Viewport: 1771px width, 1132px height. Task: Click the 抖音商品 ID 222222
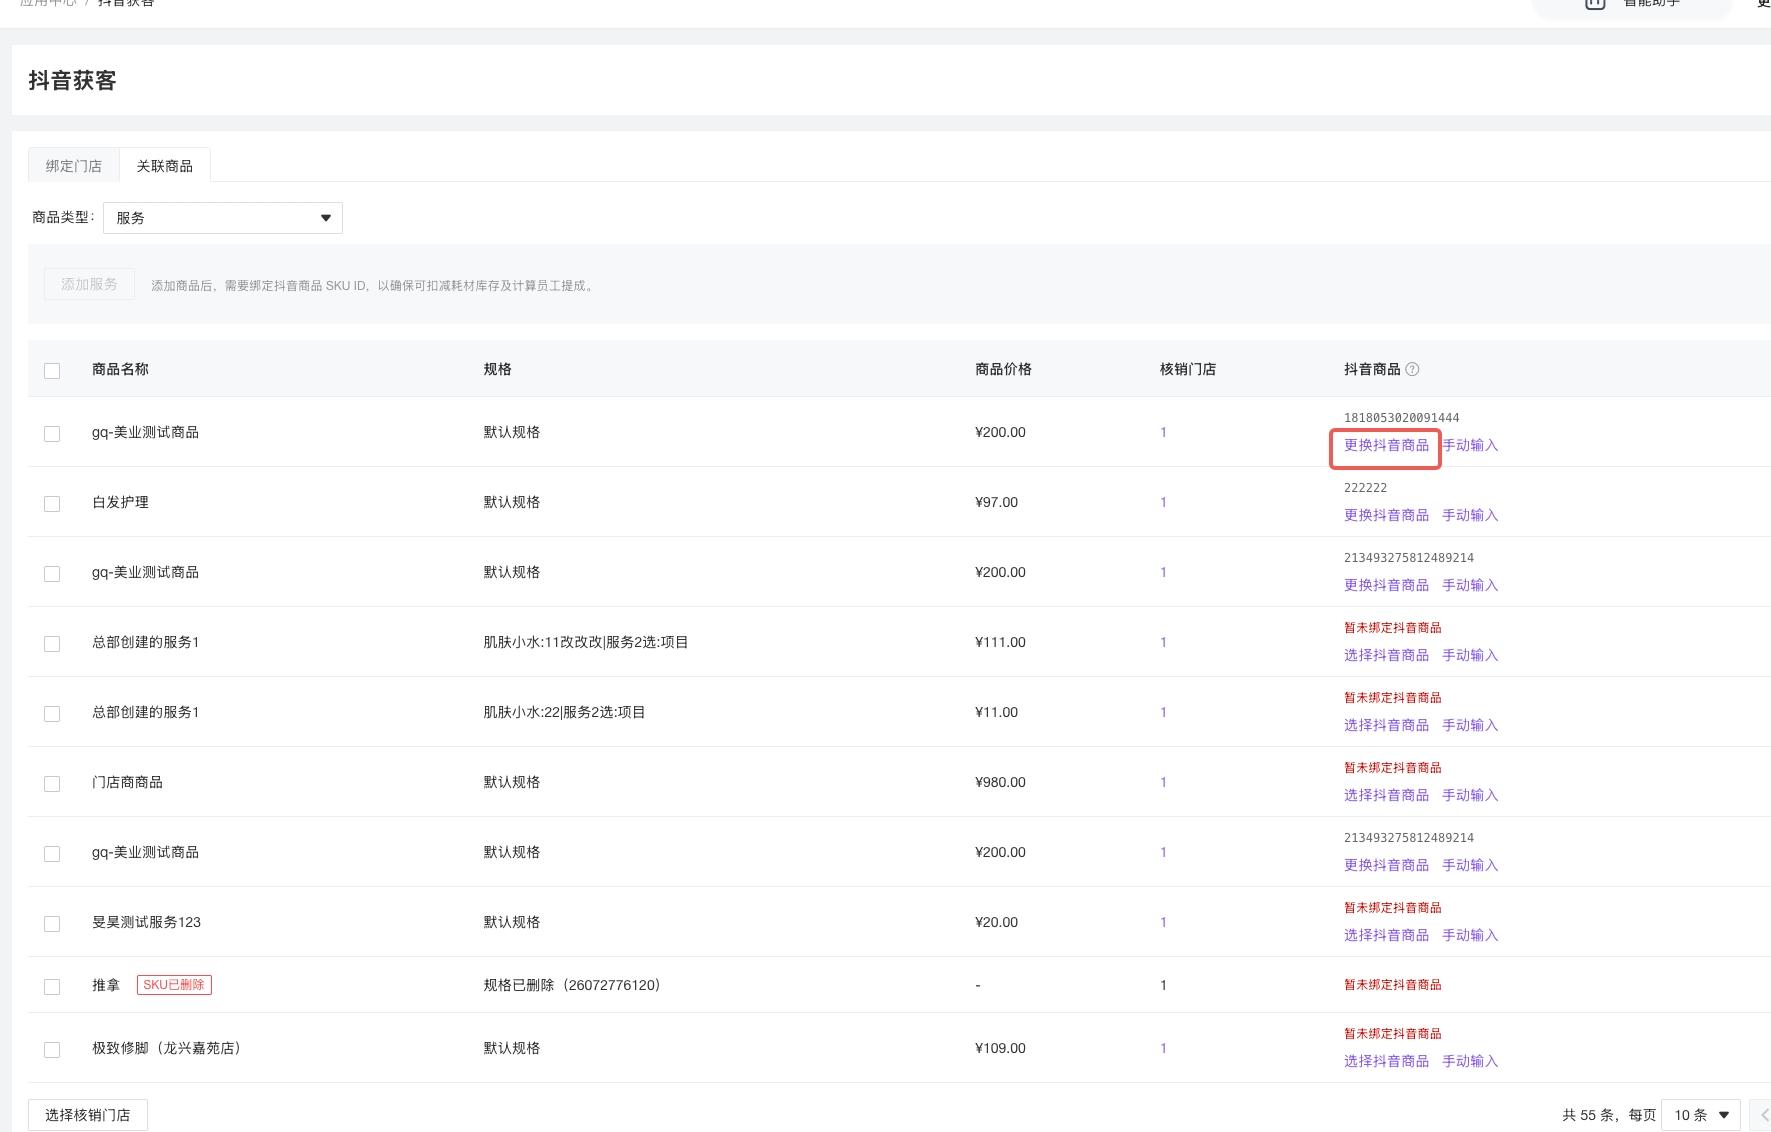pyautogui.click(x=1365, y=488)
